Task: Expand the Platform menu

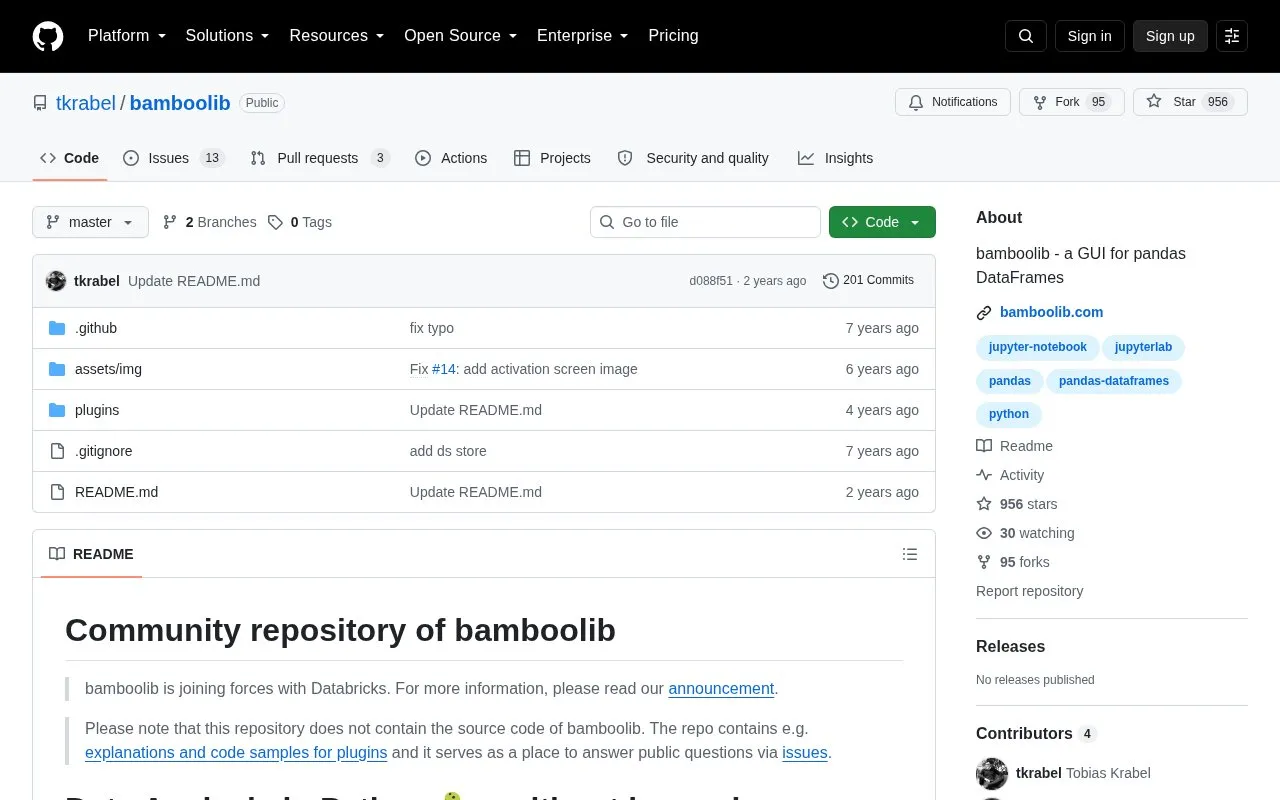Action: (127, 36)
